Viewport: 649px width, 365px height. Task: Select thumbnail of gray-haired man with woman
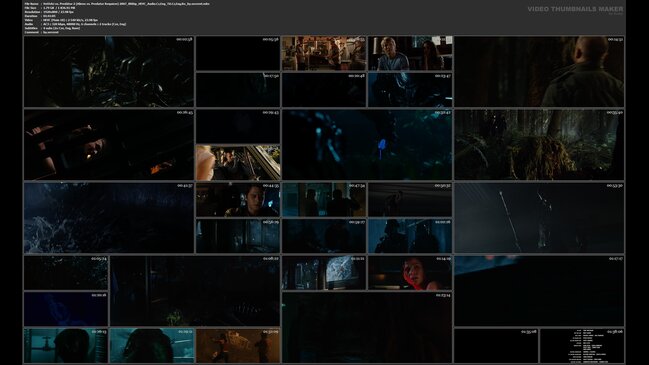coord(410,53)
